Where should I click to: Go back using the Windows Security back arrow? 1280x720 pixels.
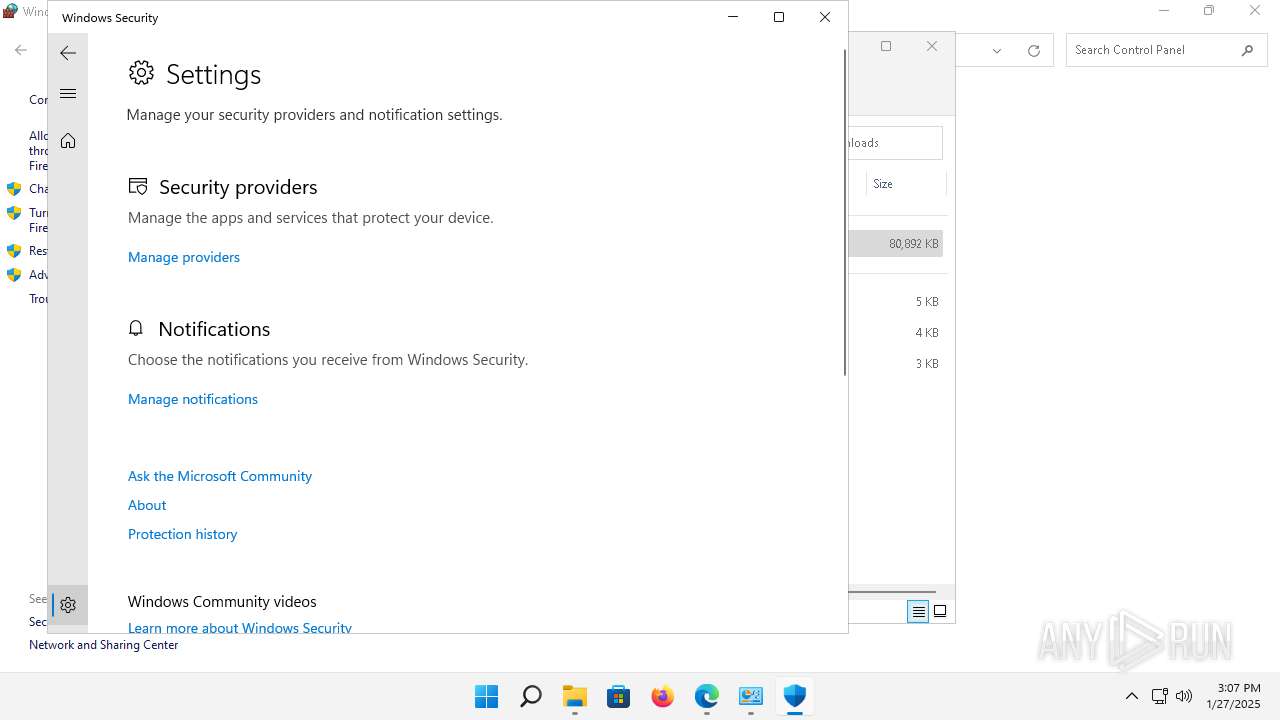click(x=68, y=53)
